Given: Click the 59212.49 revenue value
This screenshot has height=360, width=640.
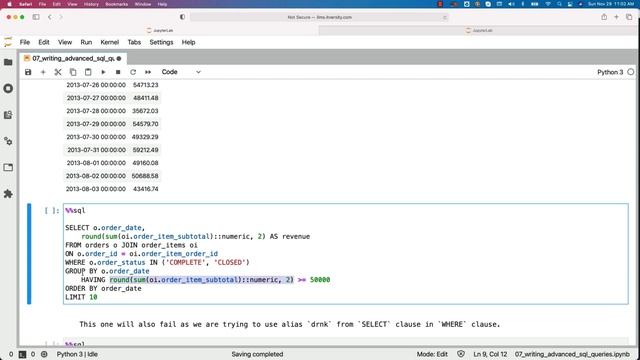Looking at the screenshot, I should [x=145, y=150].
